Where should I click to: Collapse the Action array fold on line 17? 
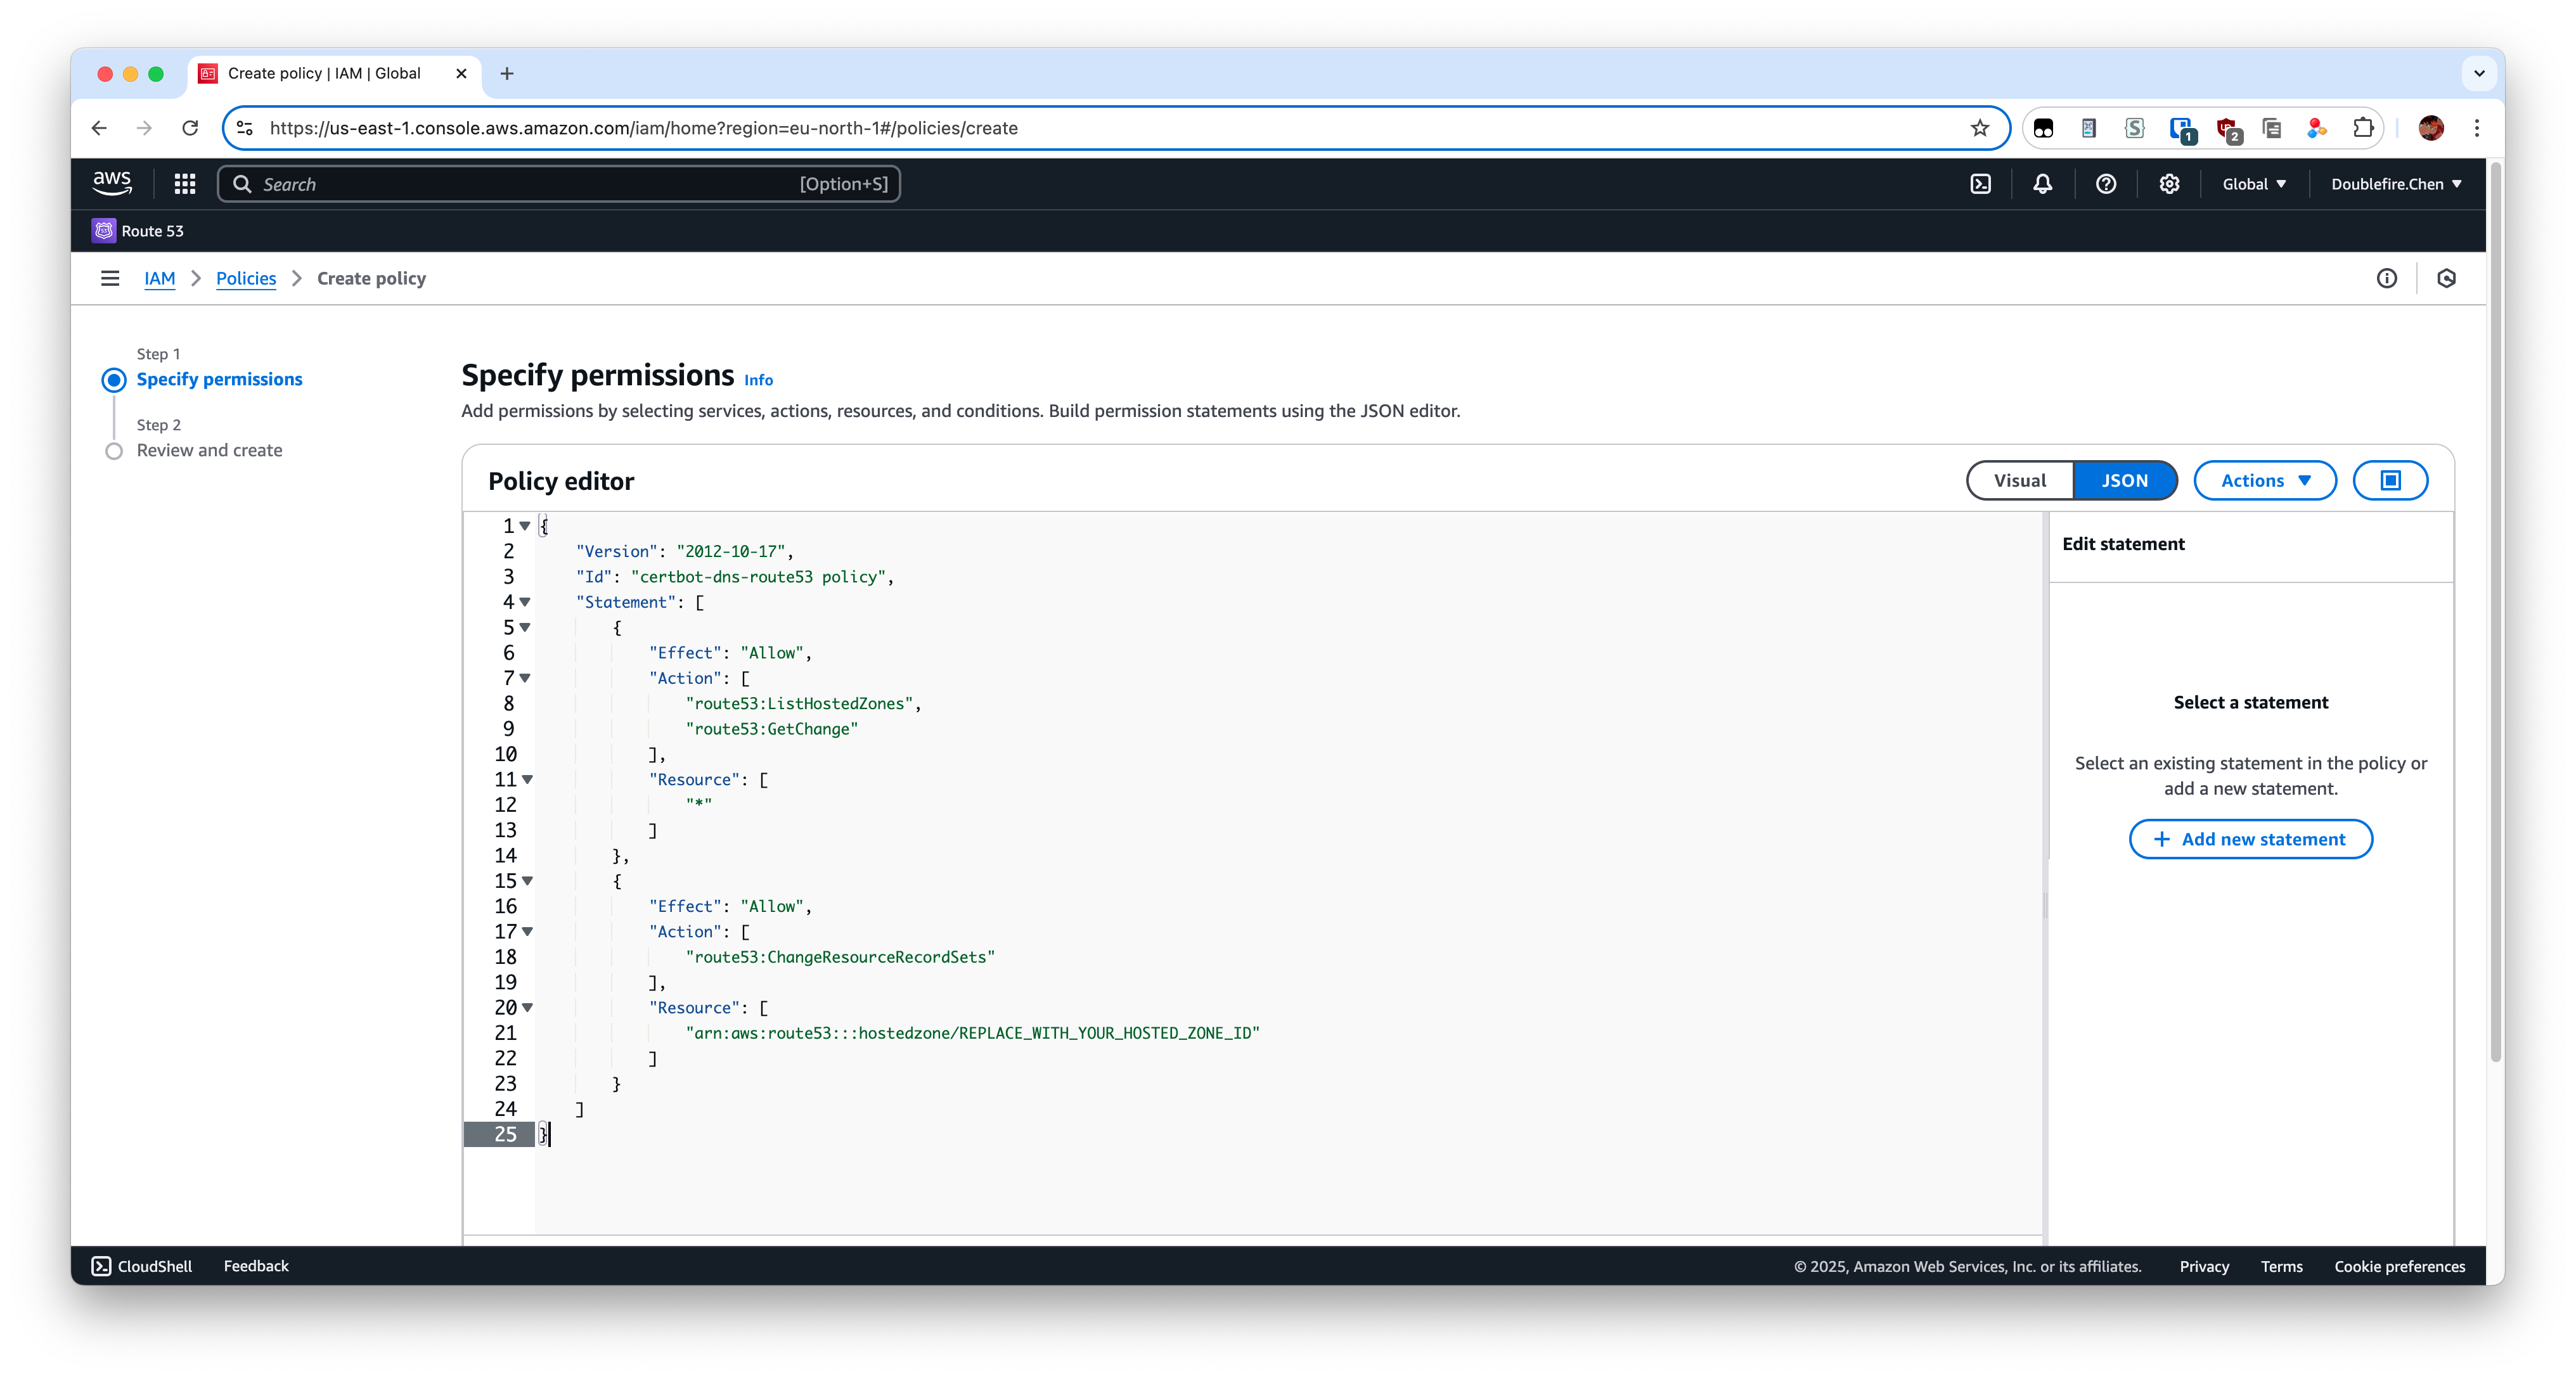[527, 931]
